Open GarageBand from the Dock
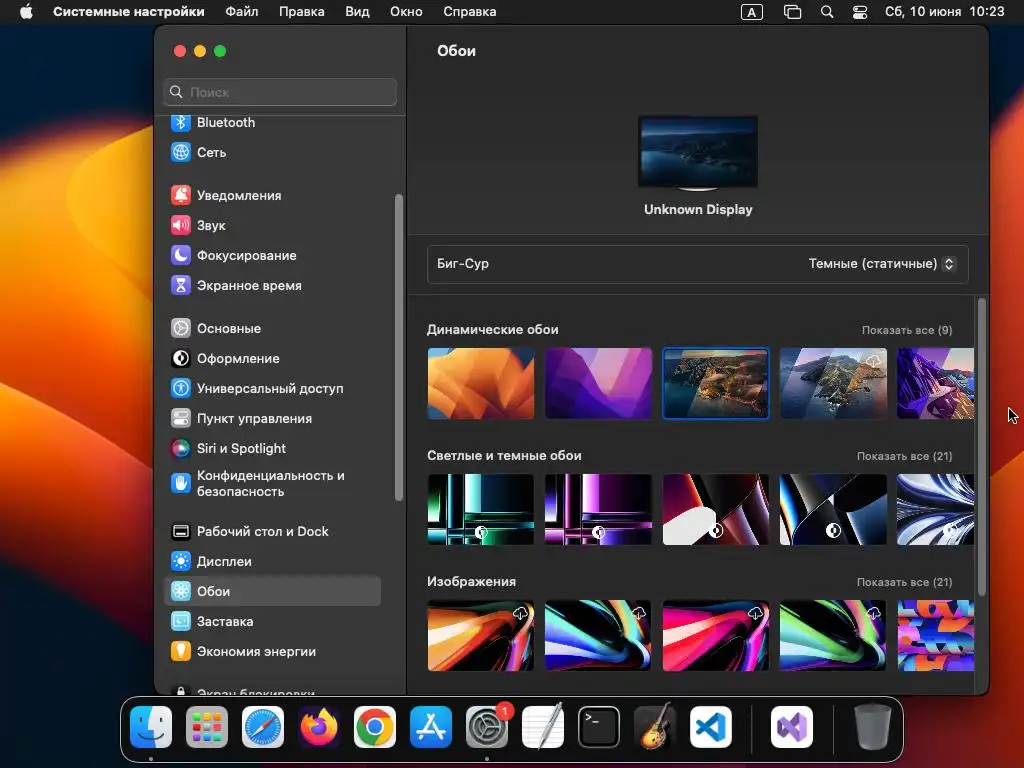 pos(655,727)
